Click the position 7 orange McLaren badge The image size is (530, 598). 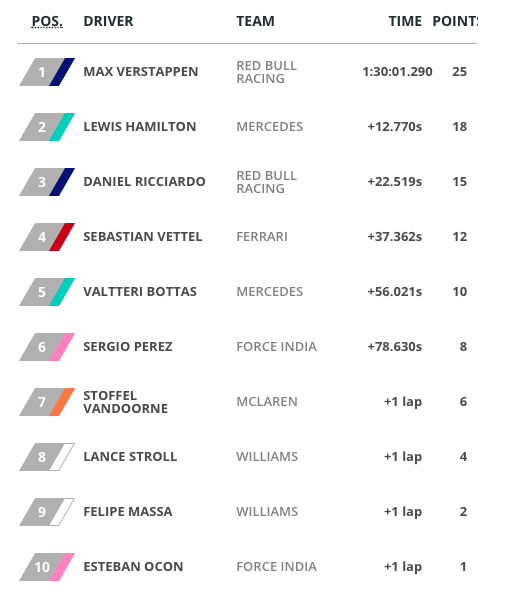point(47,402)
